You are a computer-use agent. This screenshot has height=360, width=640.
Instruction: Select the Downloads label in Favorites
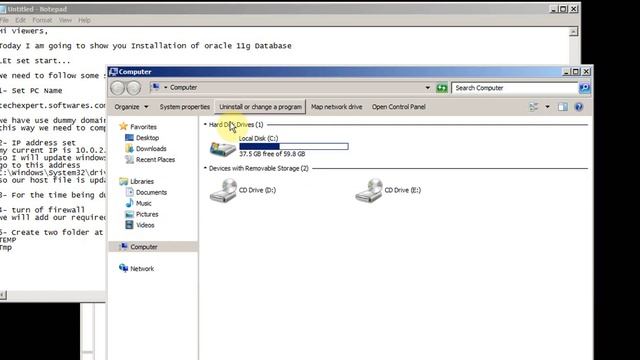click(151, 149)
